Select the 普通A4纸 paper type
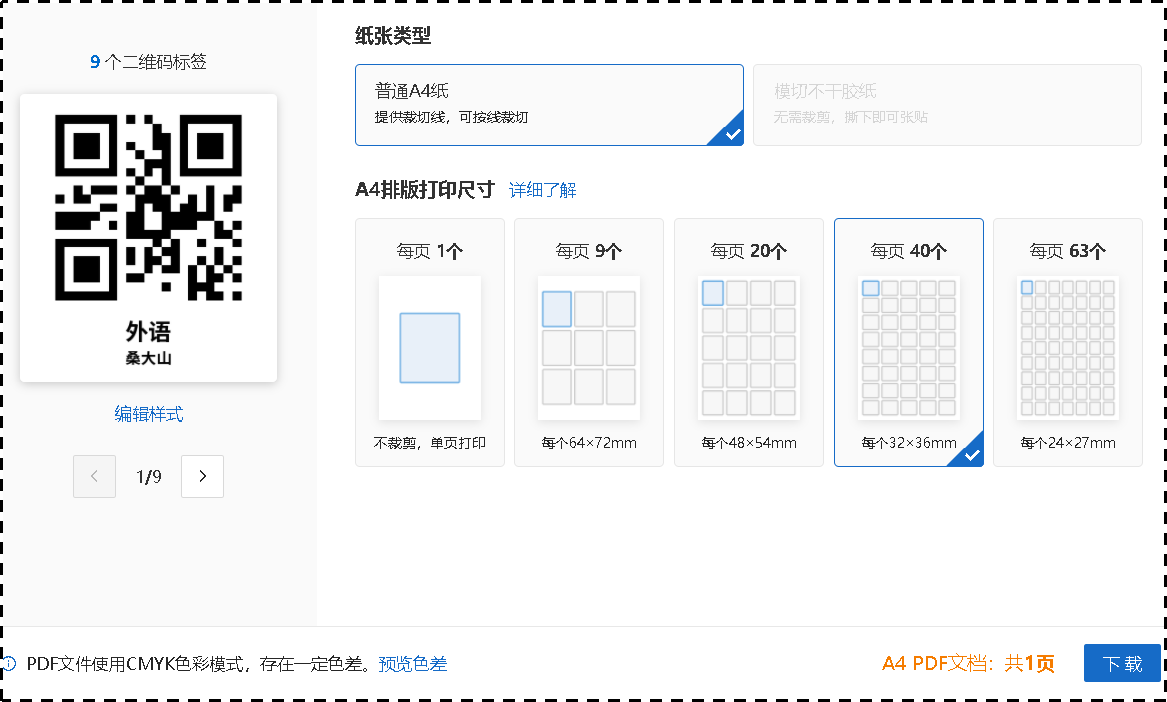Image resolution: width=1167 pixels, height=702 pixels. 549,105
